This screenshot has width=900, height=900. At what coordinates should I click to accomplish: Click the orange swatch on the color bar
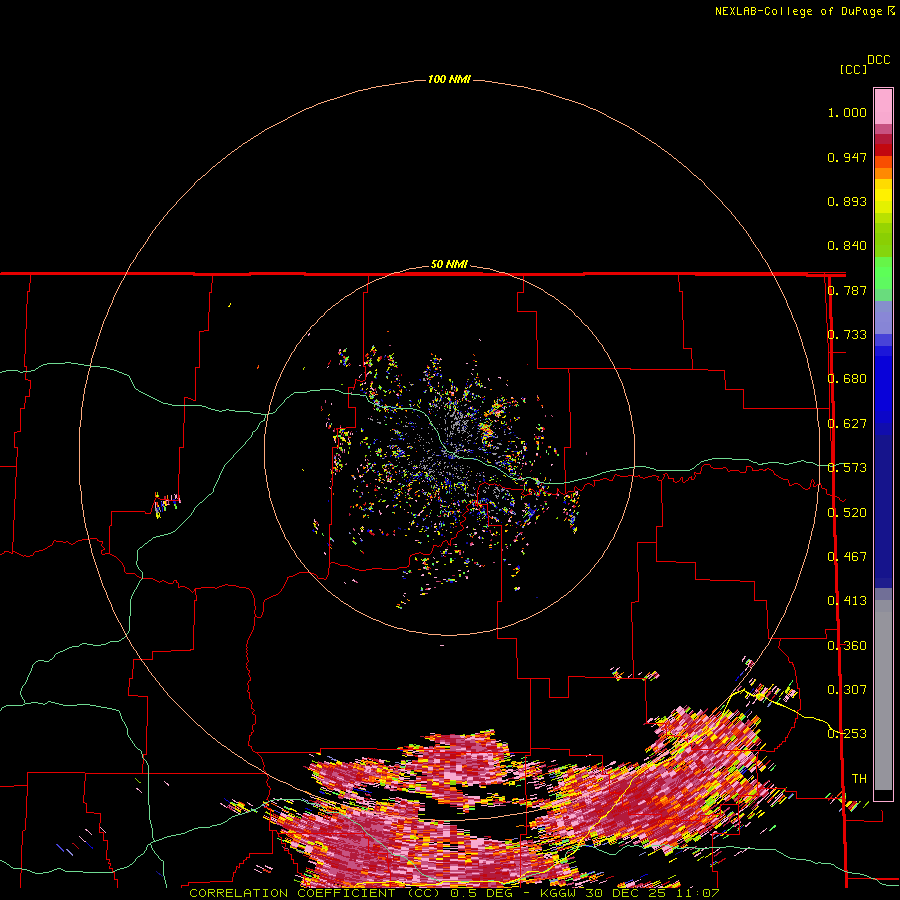[x=883, y=173]
